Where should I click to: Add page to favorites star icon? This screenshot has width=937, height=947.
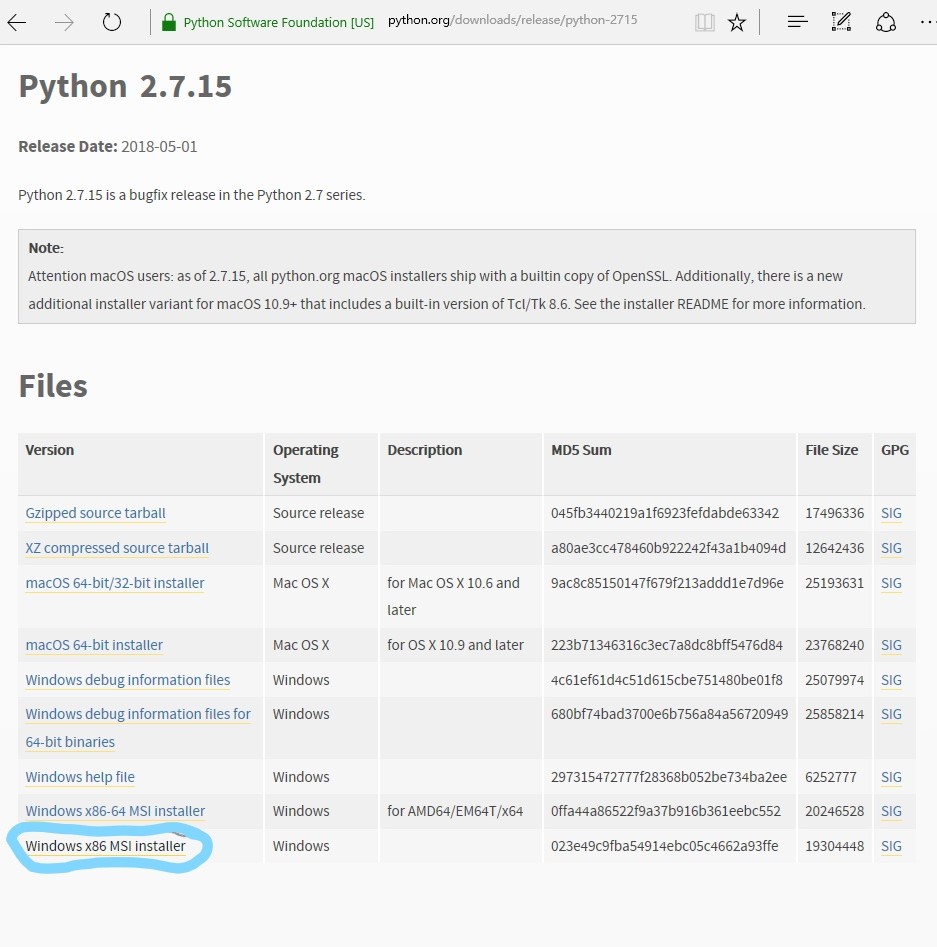coord(736,23)
